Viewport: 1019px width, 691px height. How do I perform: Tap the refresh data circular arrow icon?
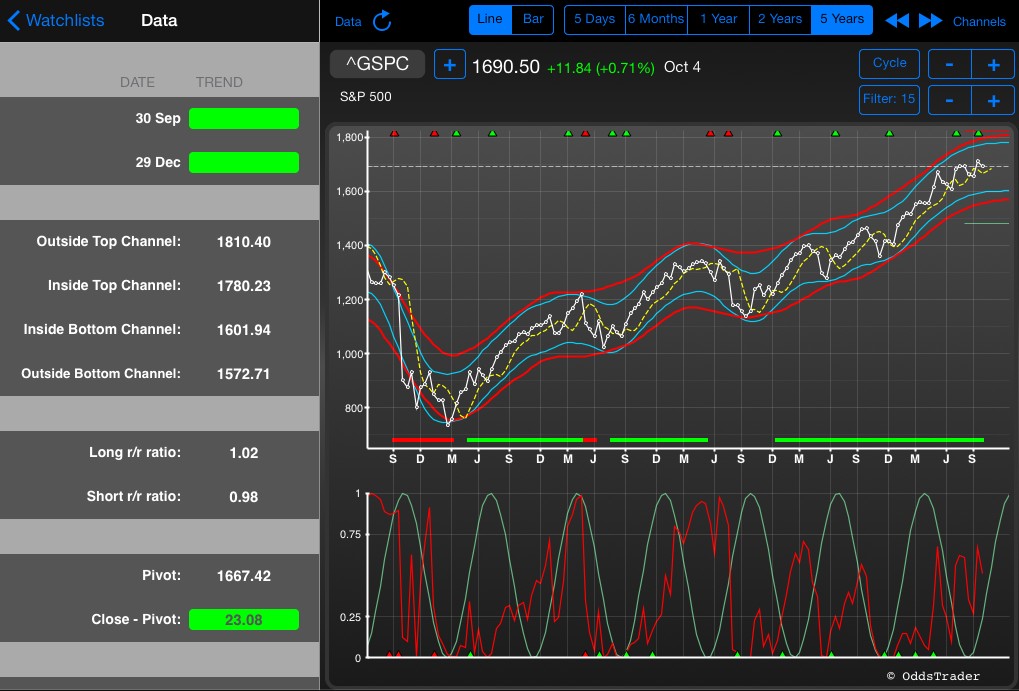[x=382, y=21]
